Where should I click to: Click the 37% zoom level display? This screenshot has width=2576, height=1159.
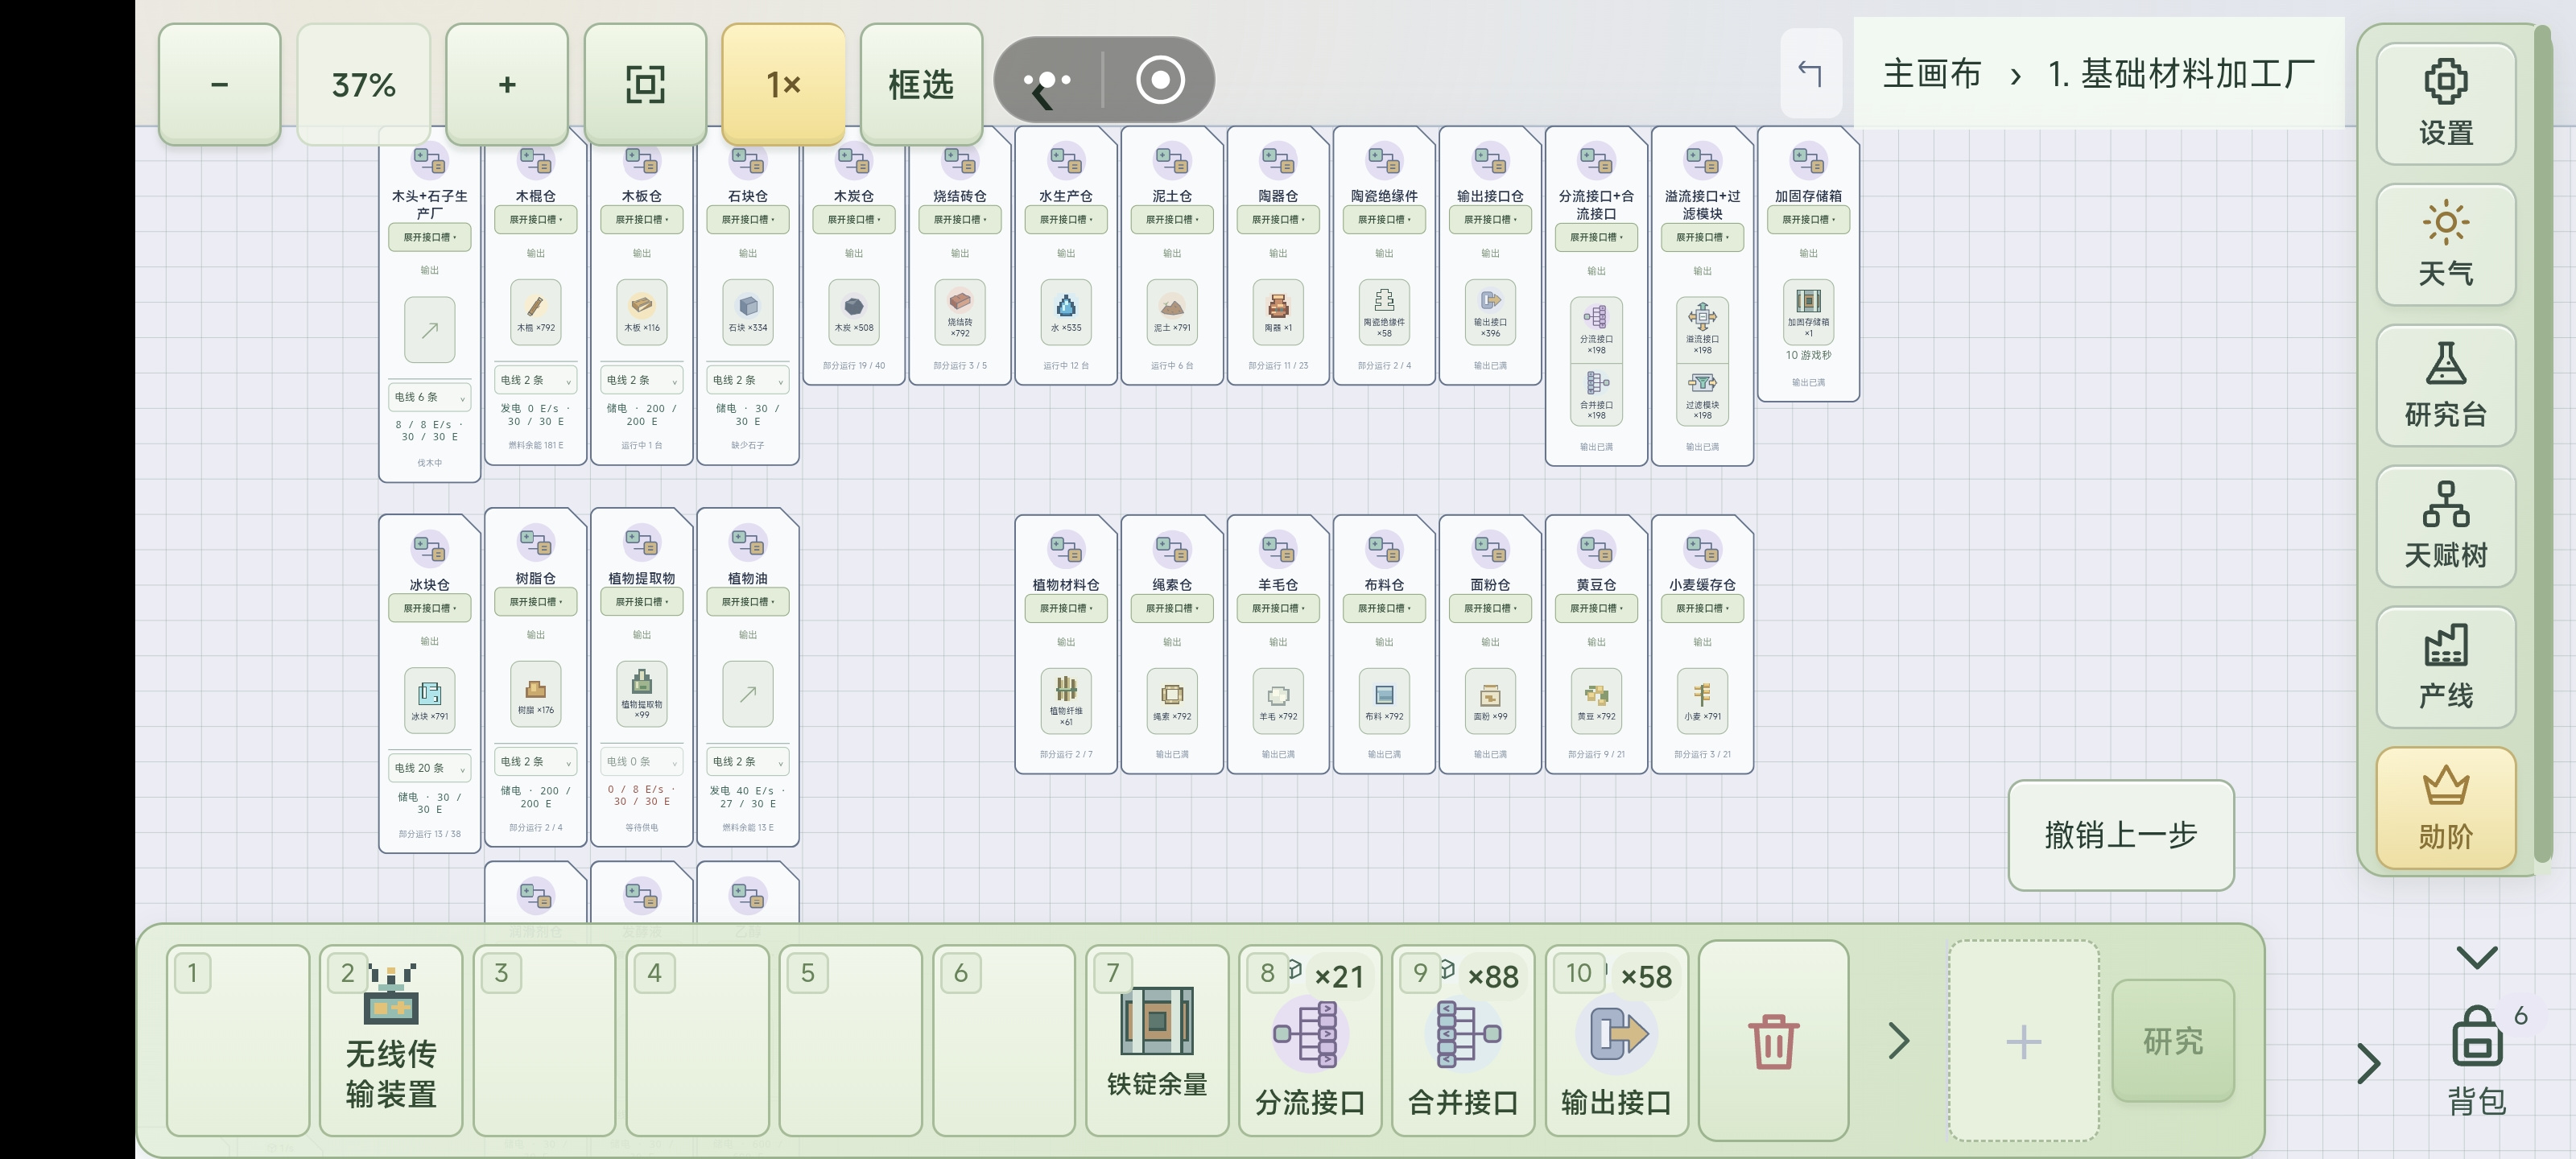364,84
